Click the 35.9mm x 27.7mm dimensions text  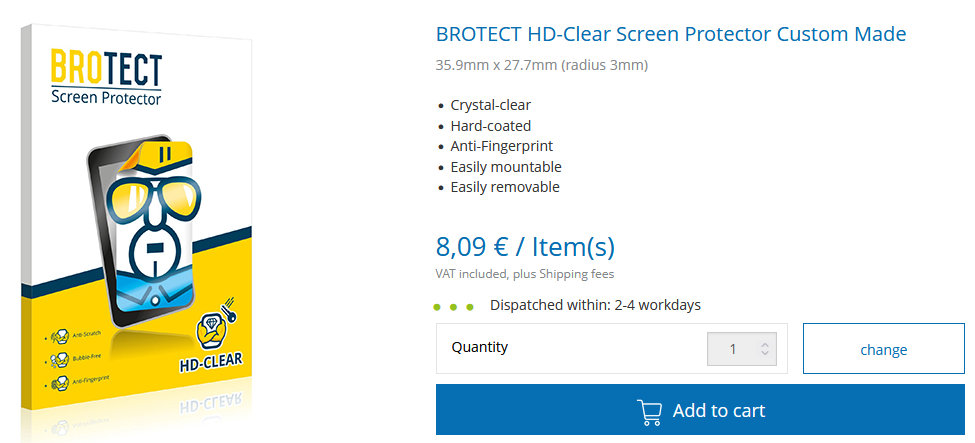point(542,65)
